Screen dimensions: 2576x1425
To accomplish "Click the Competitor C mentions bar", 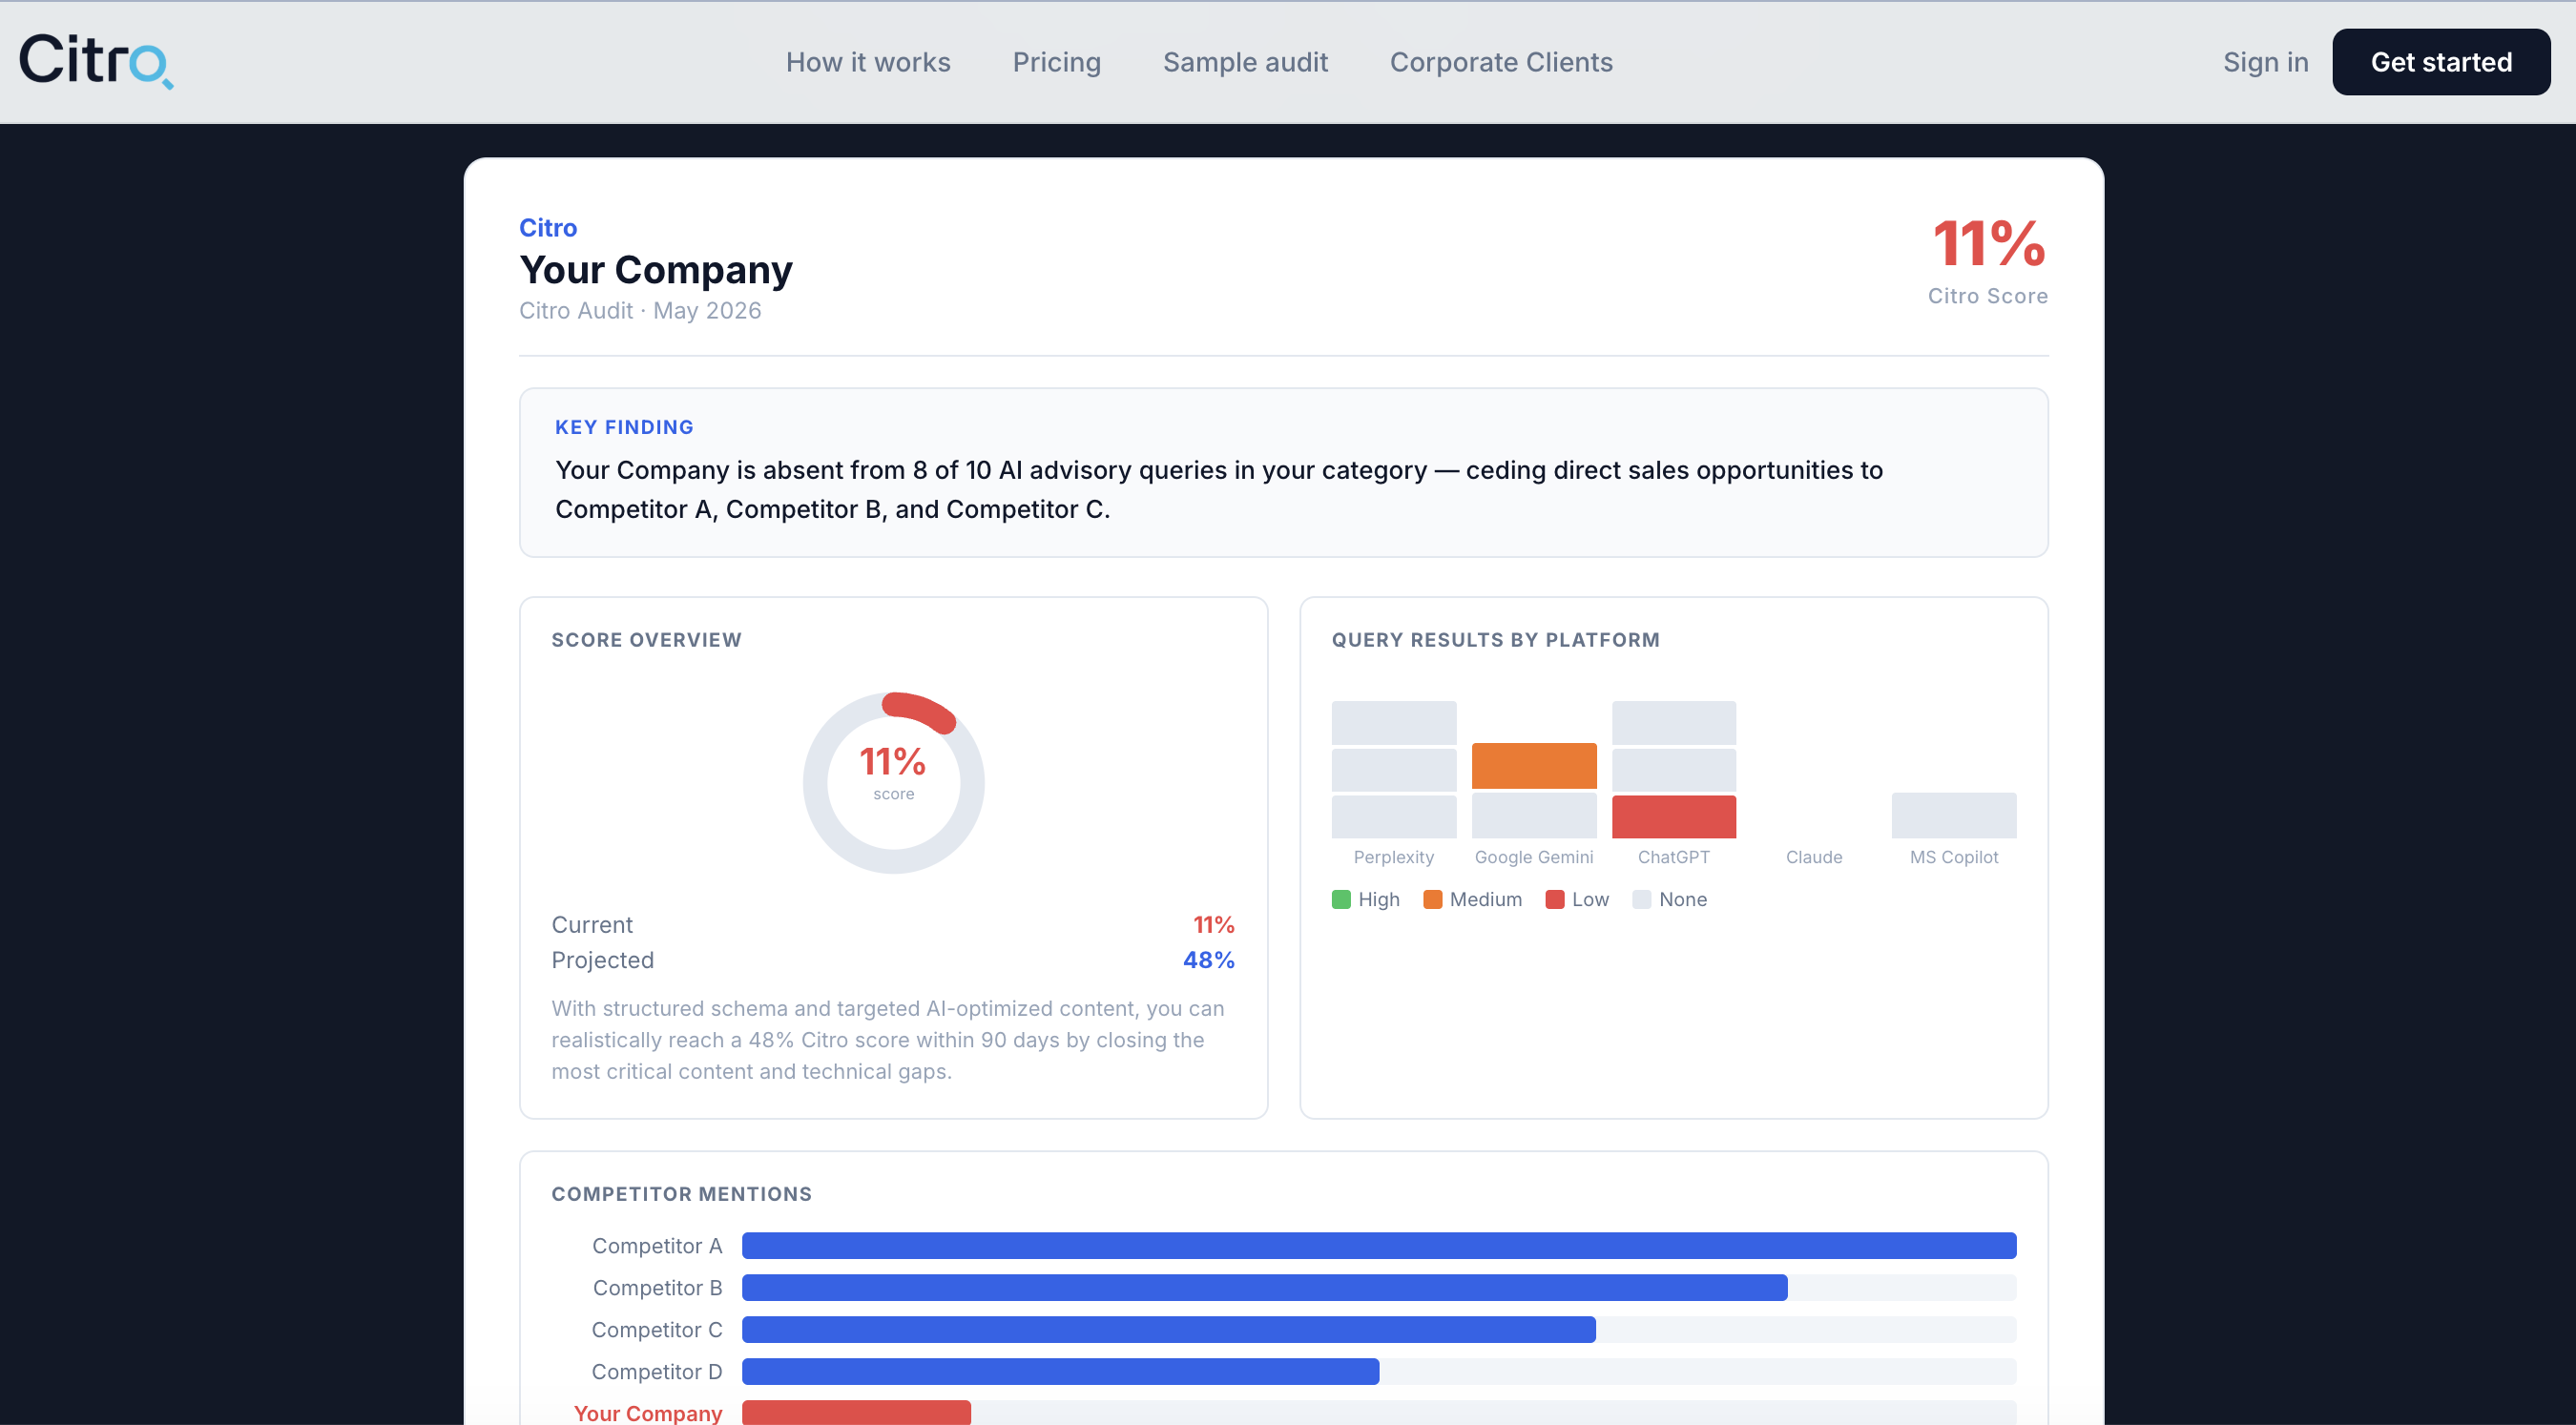I will 1169,1329.
